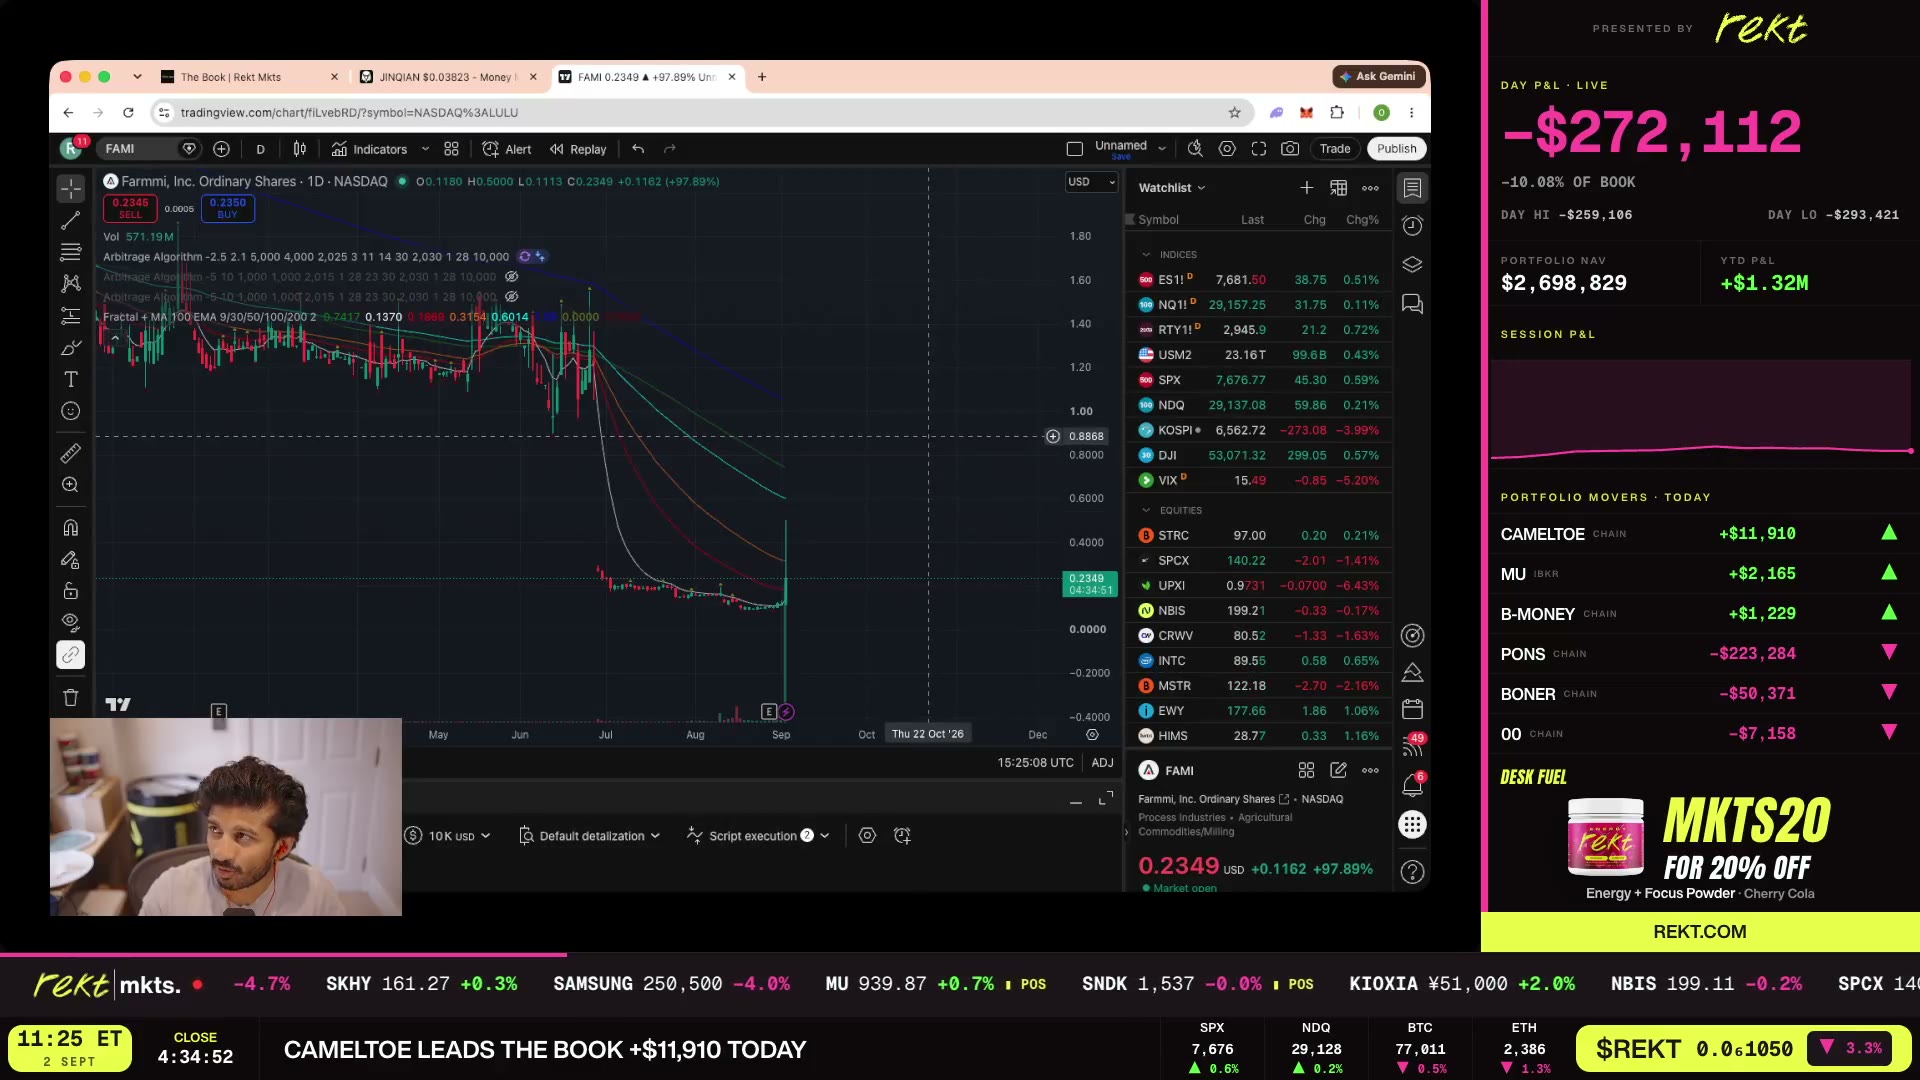Collapse the INDICES watchlist section
Screen dimensions: 1920x1080
tap(1146, 255)
